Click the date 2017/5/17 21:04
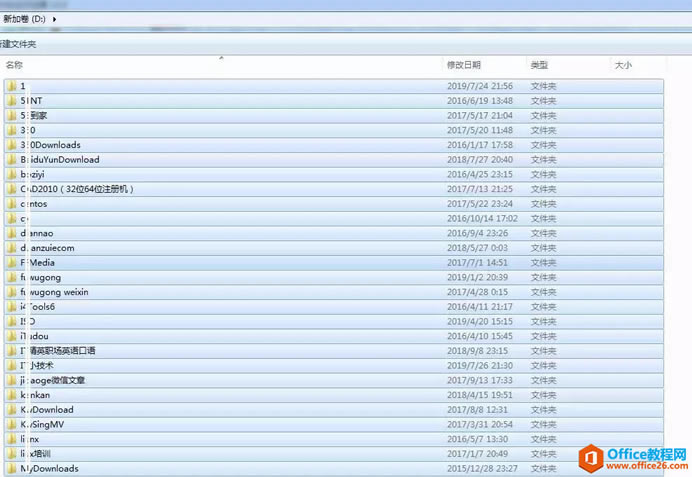 click(480, 115)
